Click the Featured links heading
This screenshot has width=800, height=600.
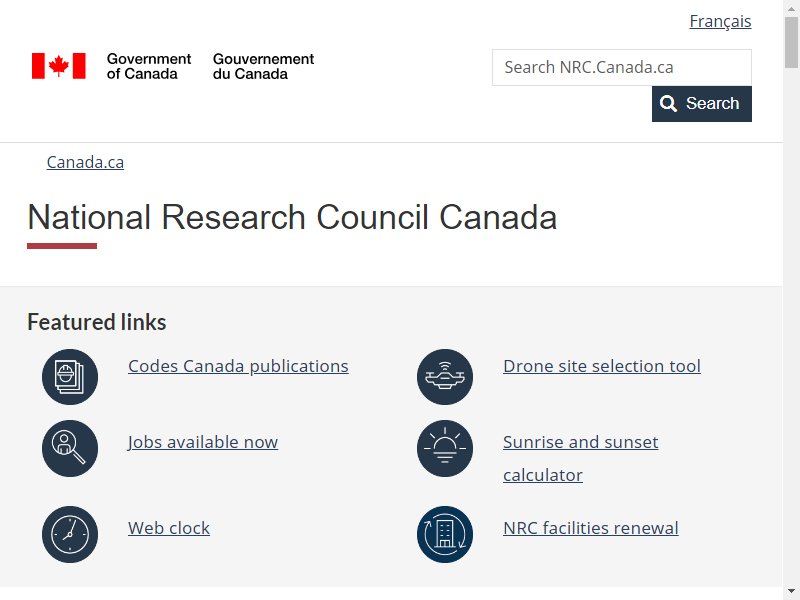coord(97,322)
